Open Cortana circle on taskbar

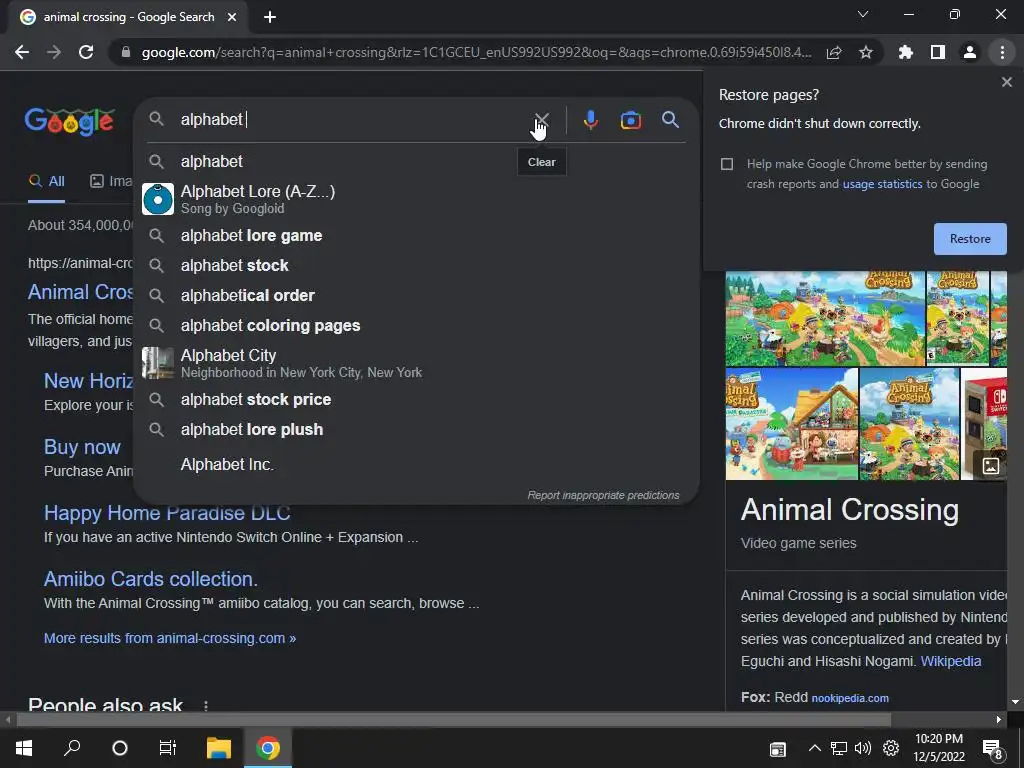tap(120, 748)
